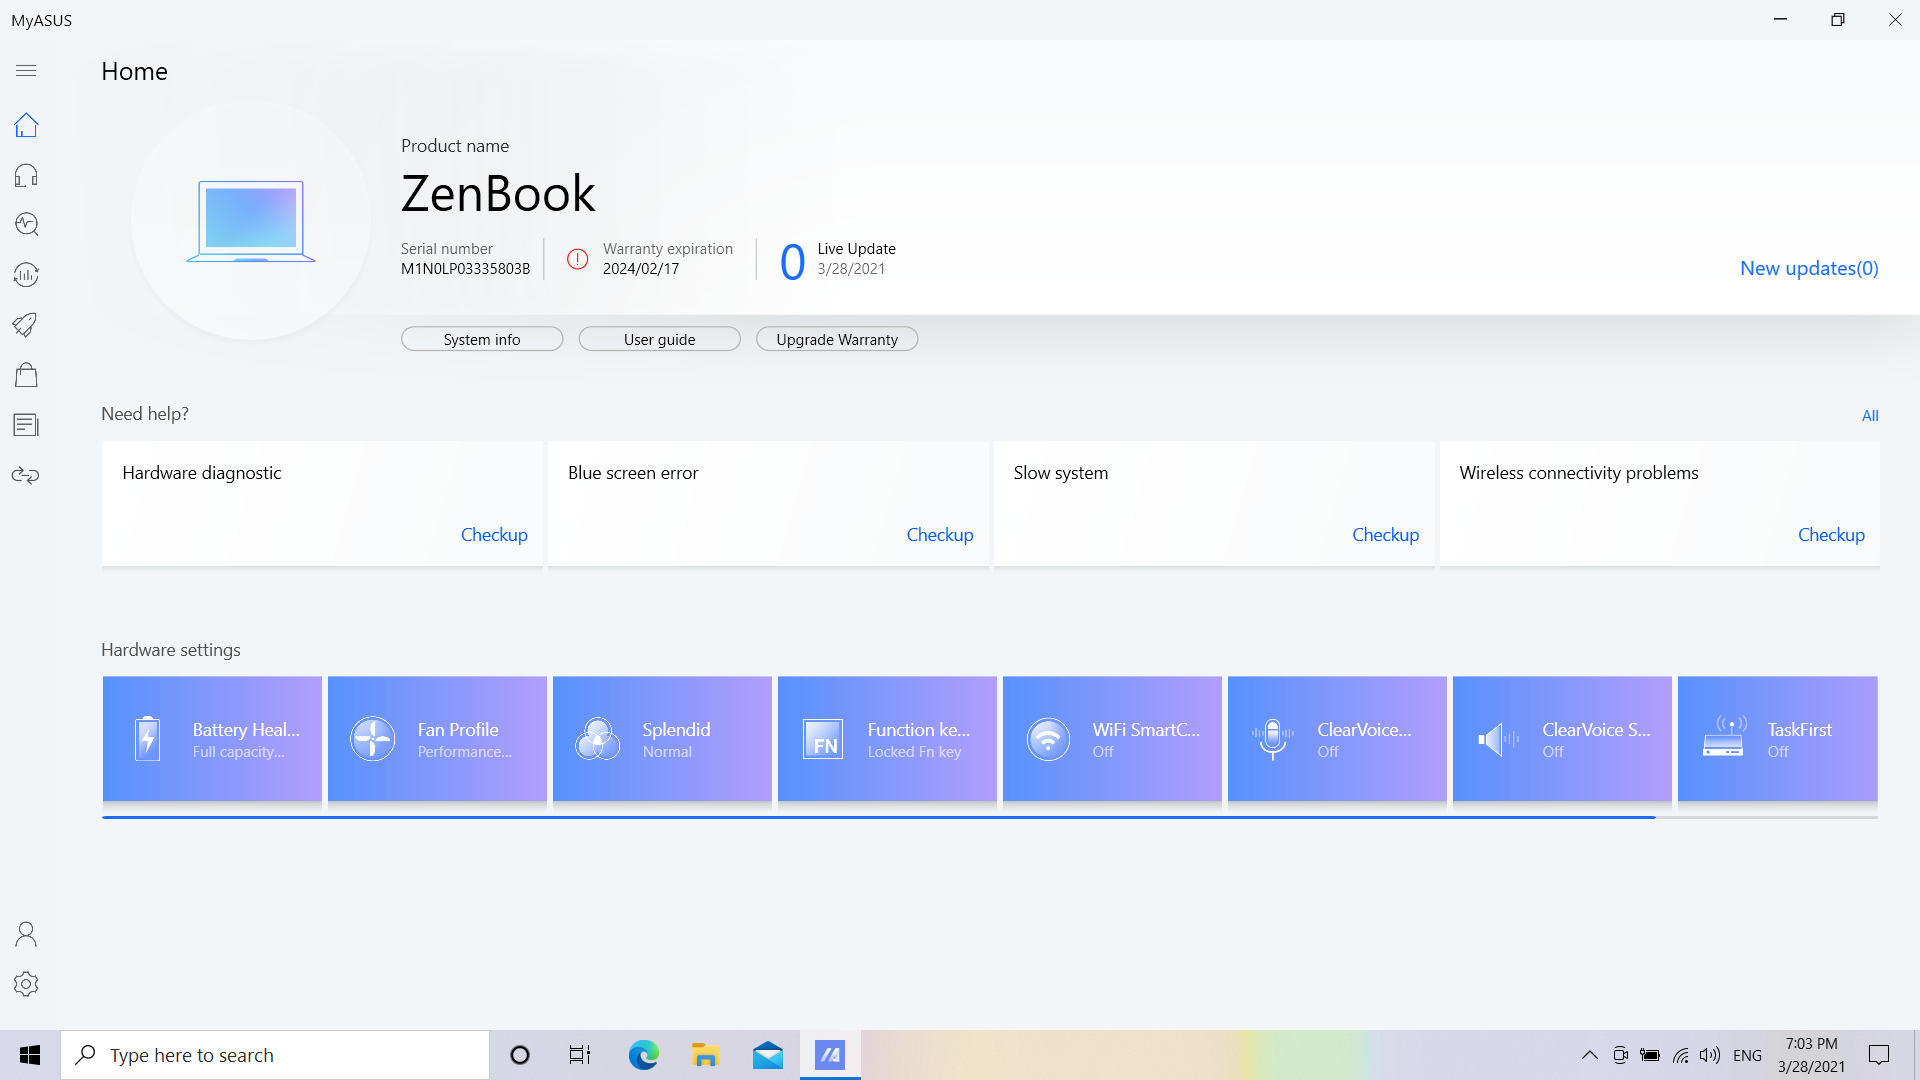Open the shopping bag icon in sidebar
The image size is (1920, 1080).
[26, 375]
